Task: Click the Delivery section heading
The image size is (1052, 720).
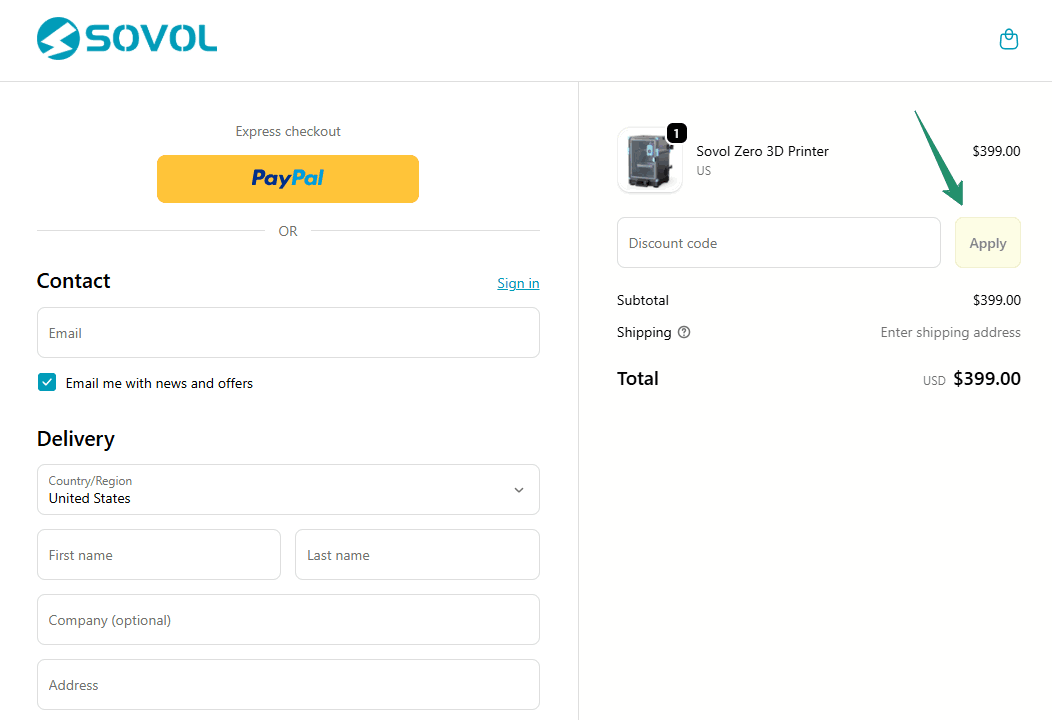Action: (76, 439)
